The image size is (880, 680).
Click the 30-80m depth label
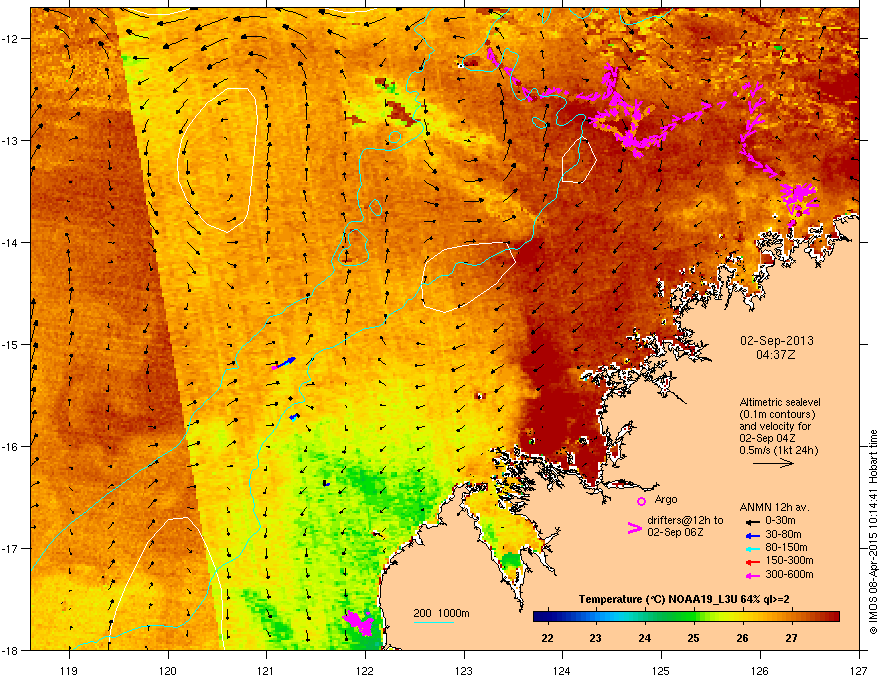[783, 535]
